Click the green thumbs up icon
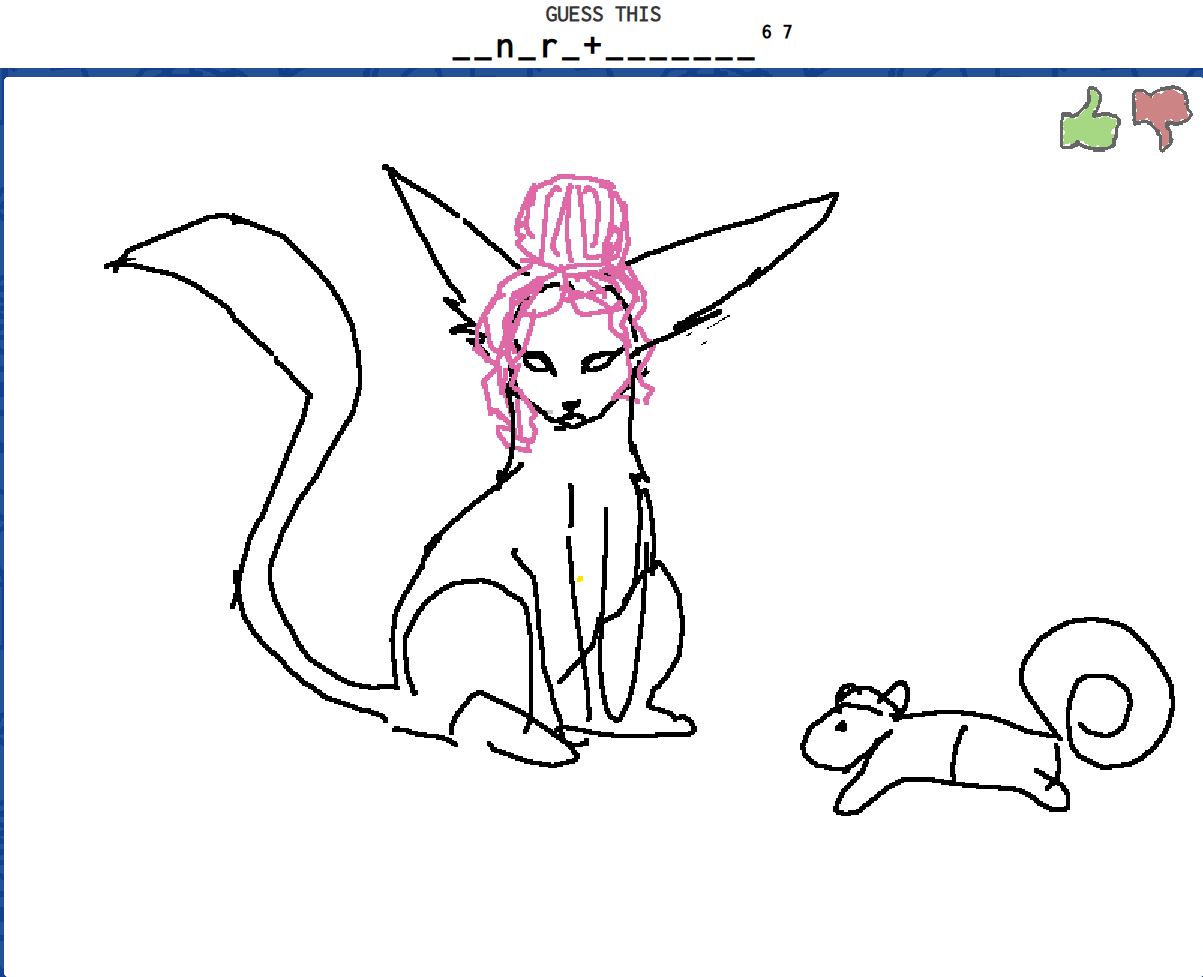Viewport: 1203px width, 977px height. click(1089, 120)
